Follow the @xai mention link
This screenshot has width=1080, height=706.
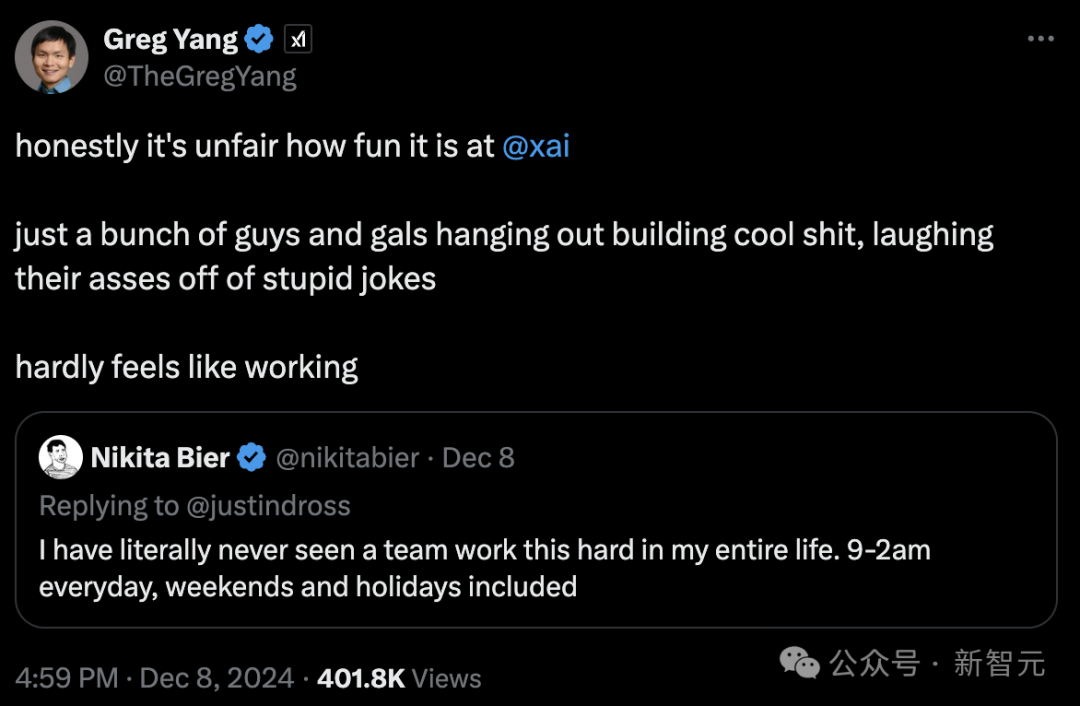pos(535,146)
